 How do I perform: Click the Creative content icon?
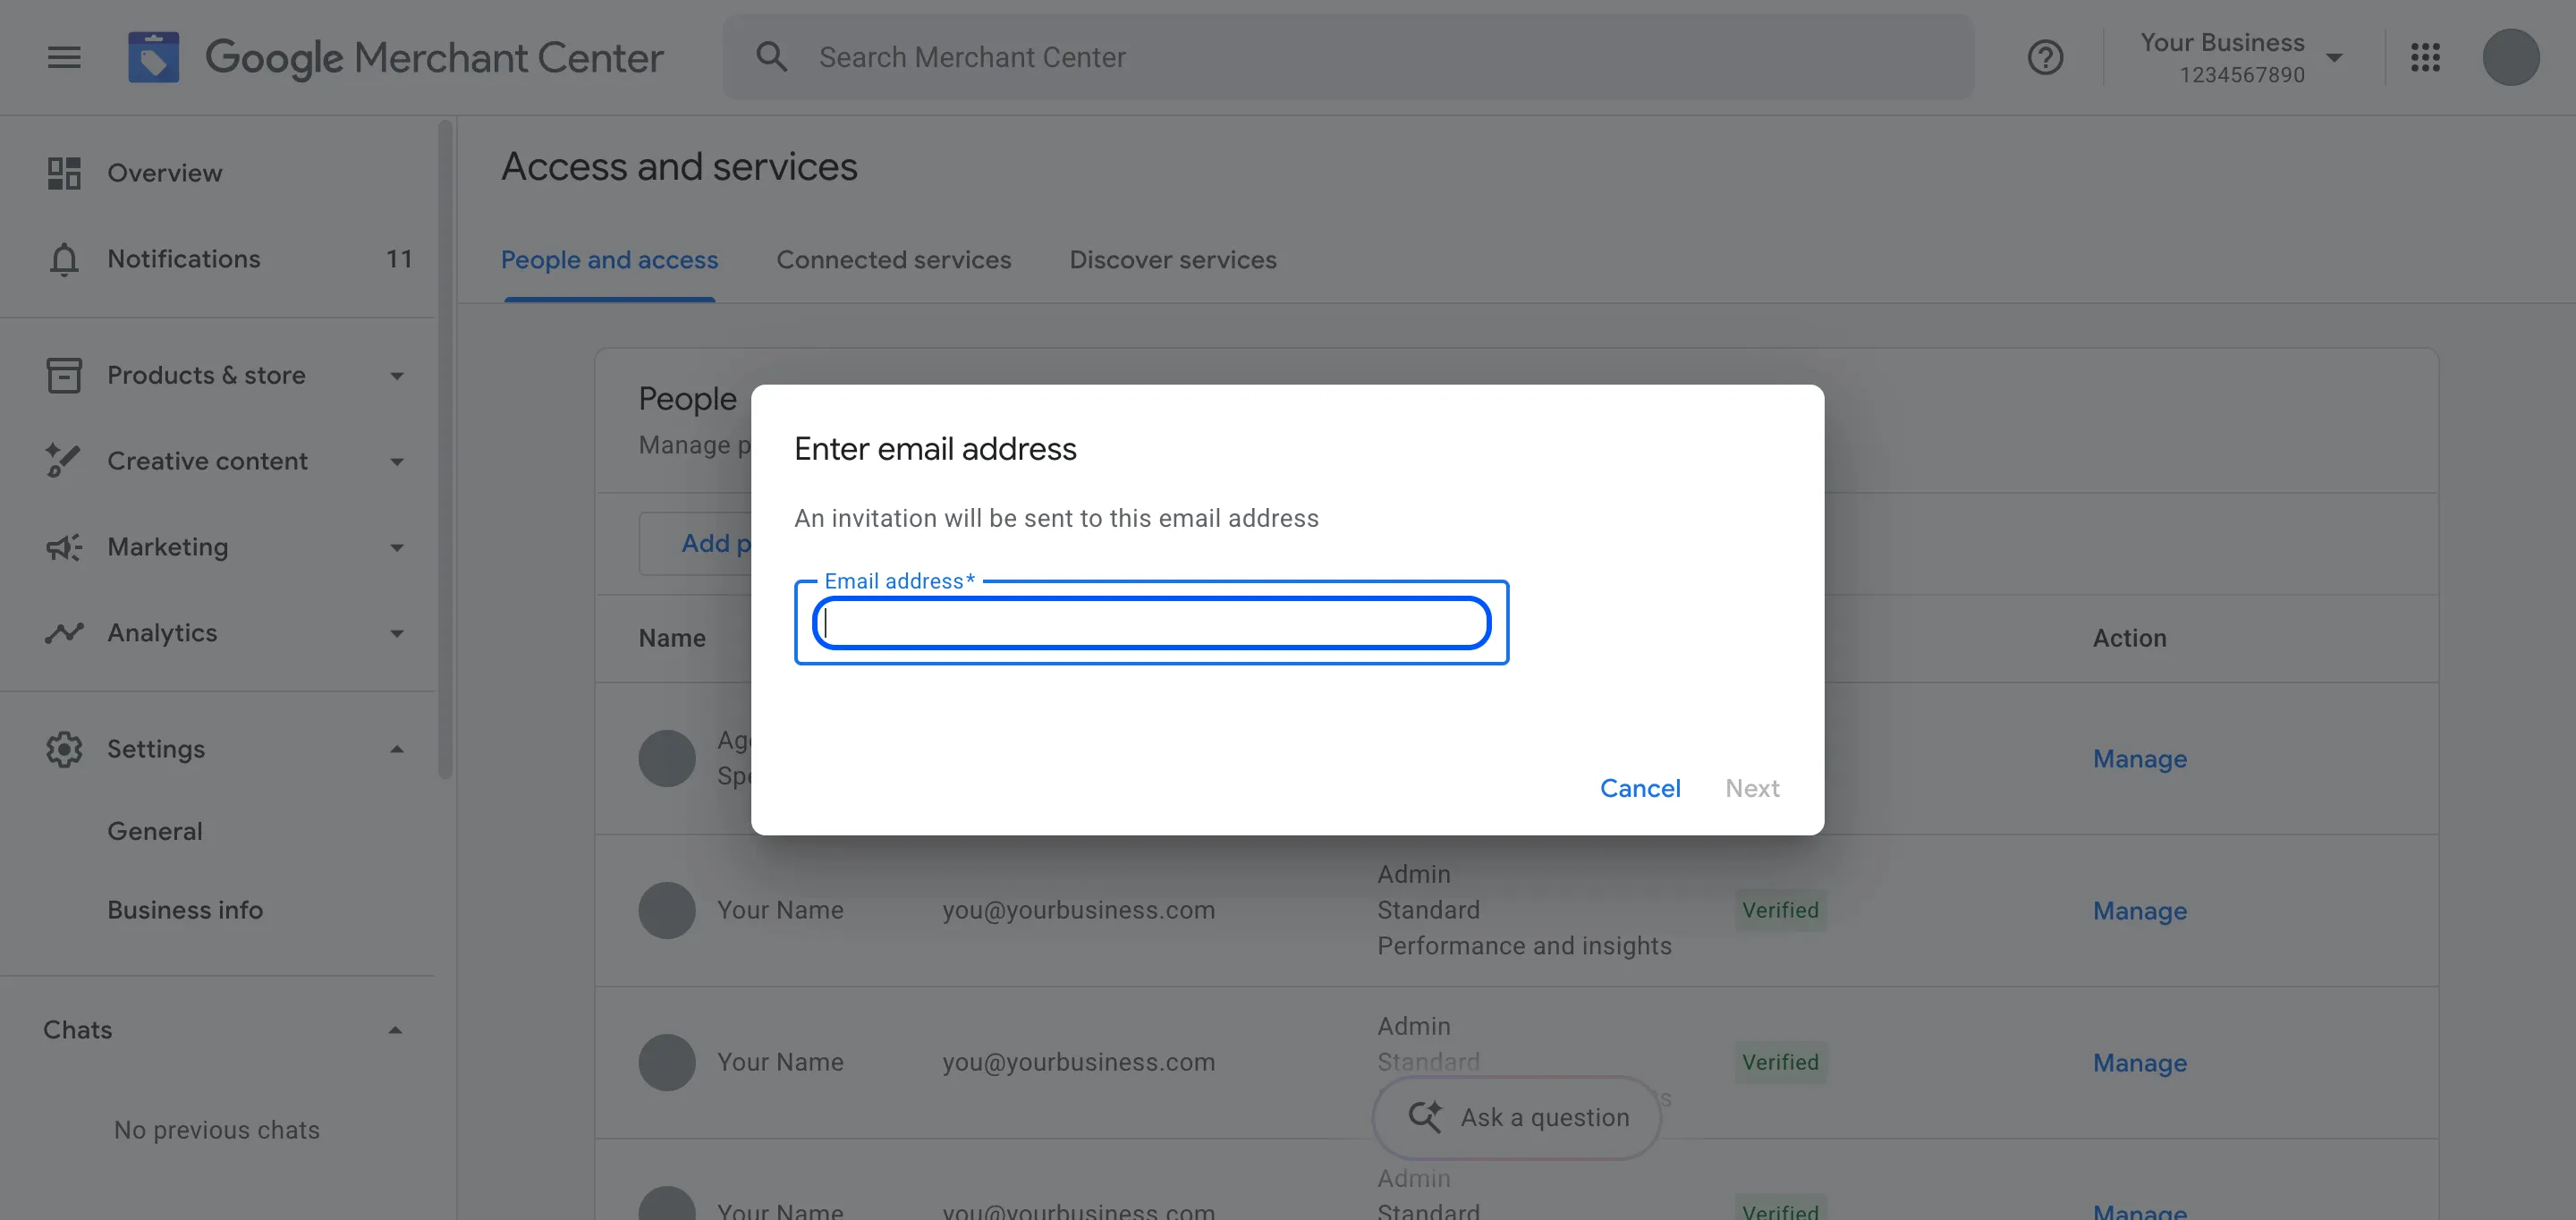click(64, 461)
